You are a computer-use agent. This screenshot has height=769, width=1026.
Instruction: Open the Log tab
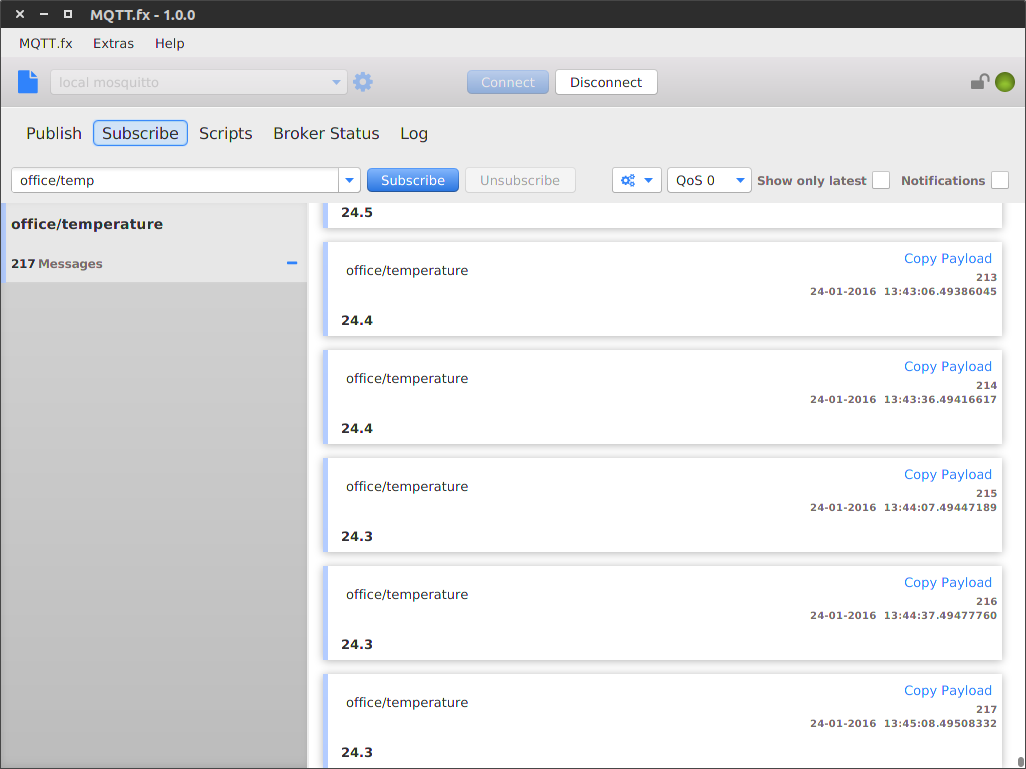pos(414,133)
